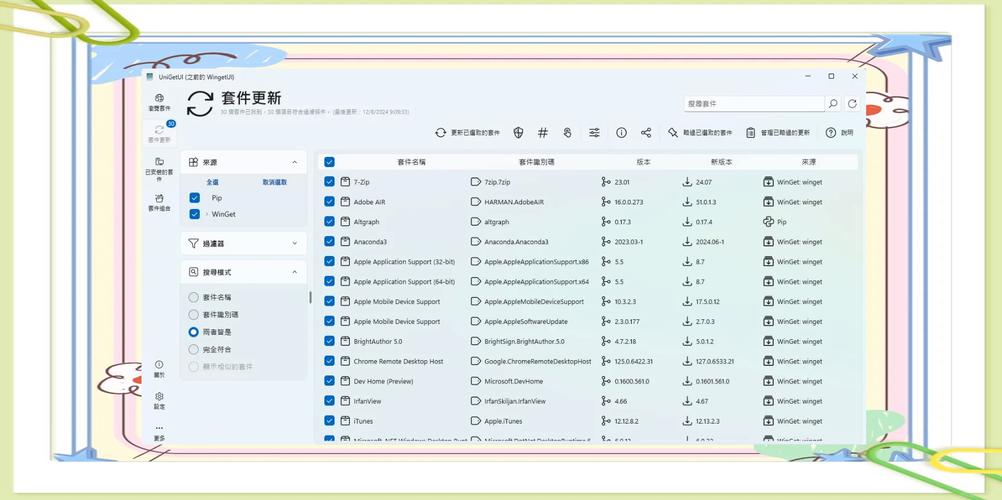This screenshot has height=500, width=1002.
Task: Click the 搜尋套件 search field
Action: click(753, 104)
